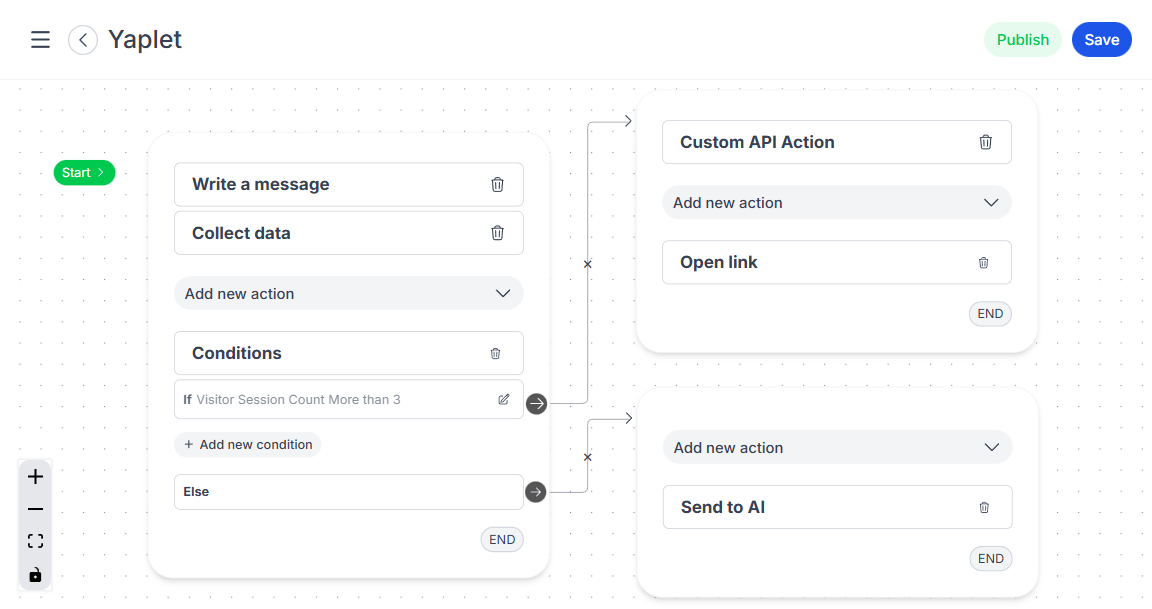1152x609 pixels.
Task: Click the Else branch arrow connector
Action: point(536,492)
